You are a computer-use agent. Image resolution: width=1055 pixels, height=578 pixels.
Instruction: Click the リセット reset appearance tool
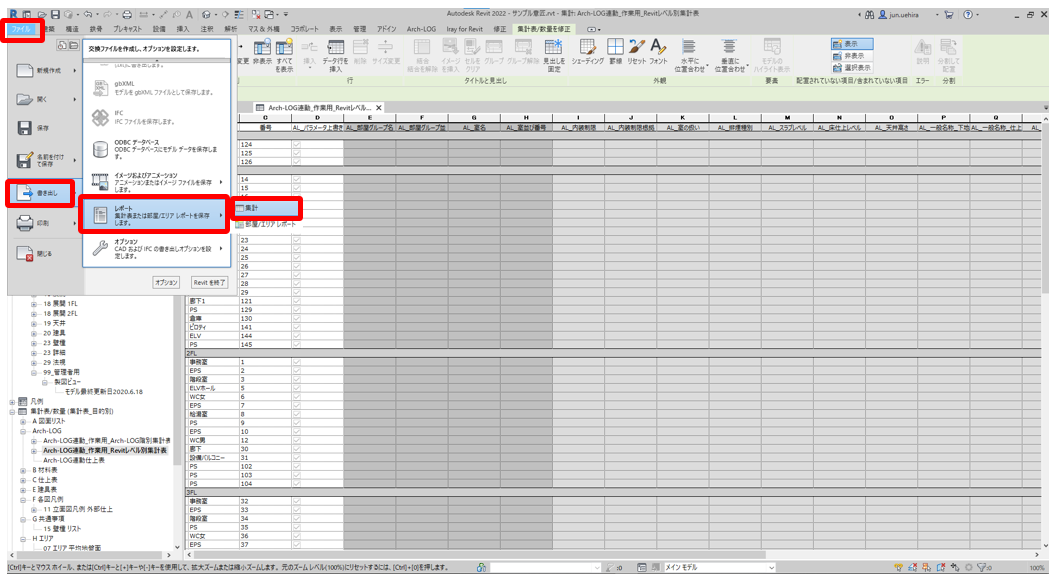(x=636, y=52)
